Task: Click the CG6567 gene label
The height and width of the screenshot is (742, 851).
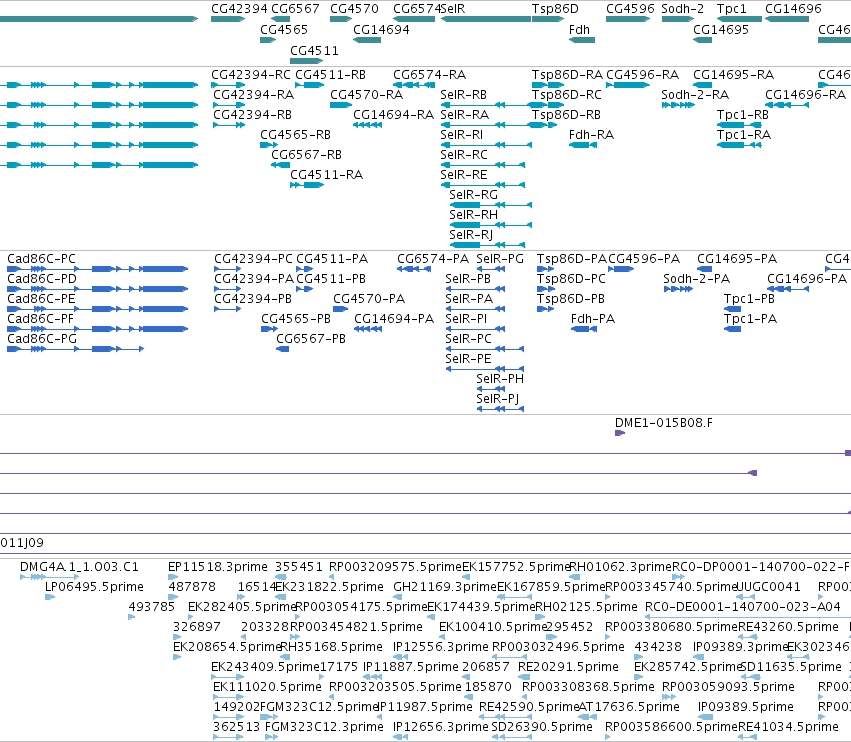Action: pyautogui.click(x=295, y=9)
